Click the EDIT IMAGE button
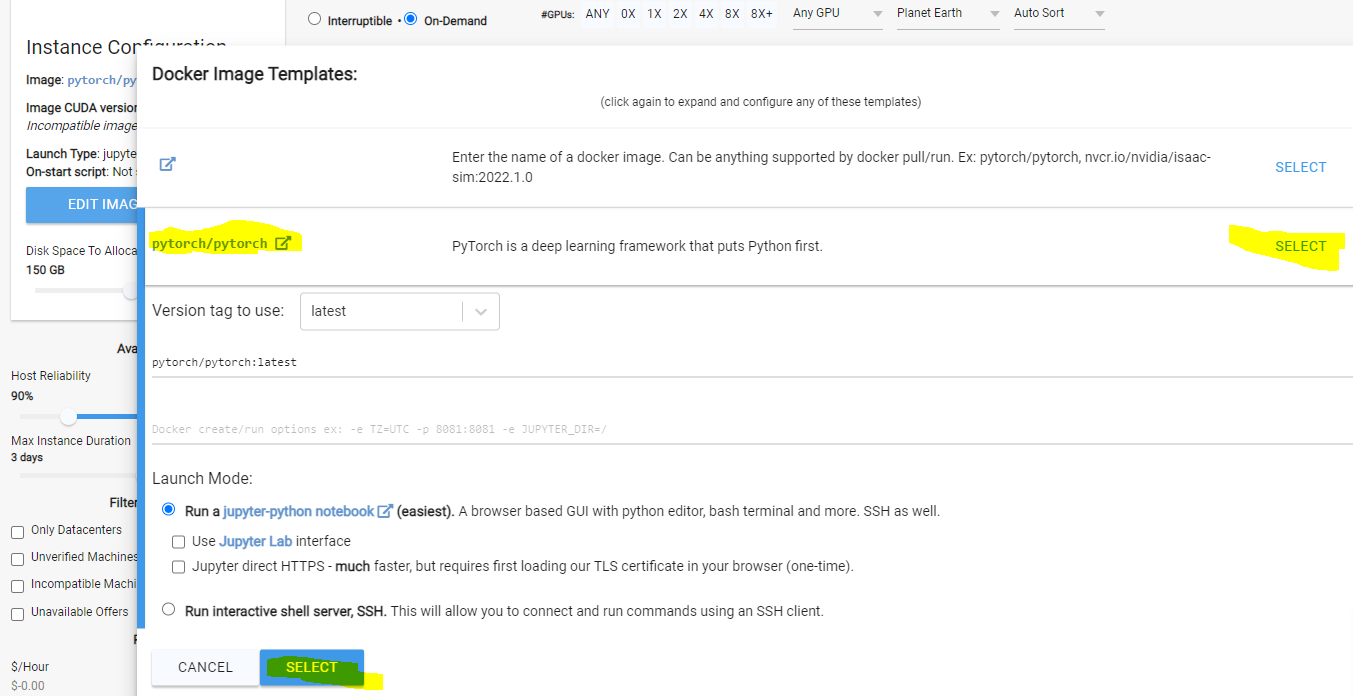 (82, 204)
